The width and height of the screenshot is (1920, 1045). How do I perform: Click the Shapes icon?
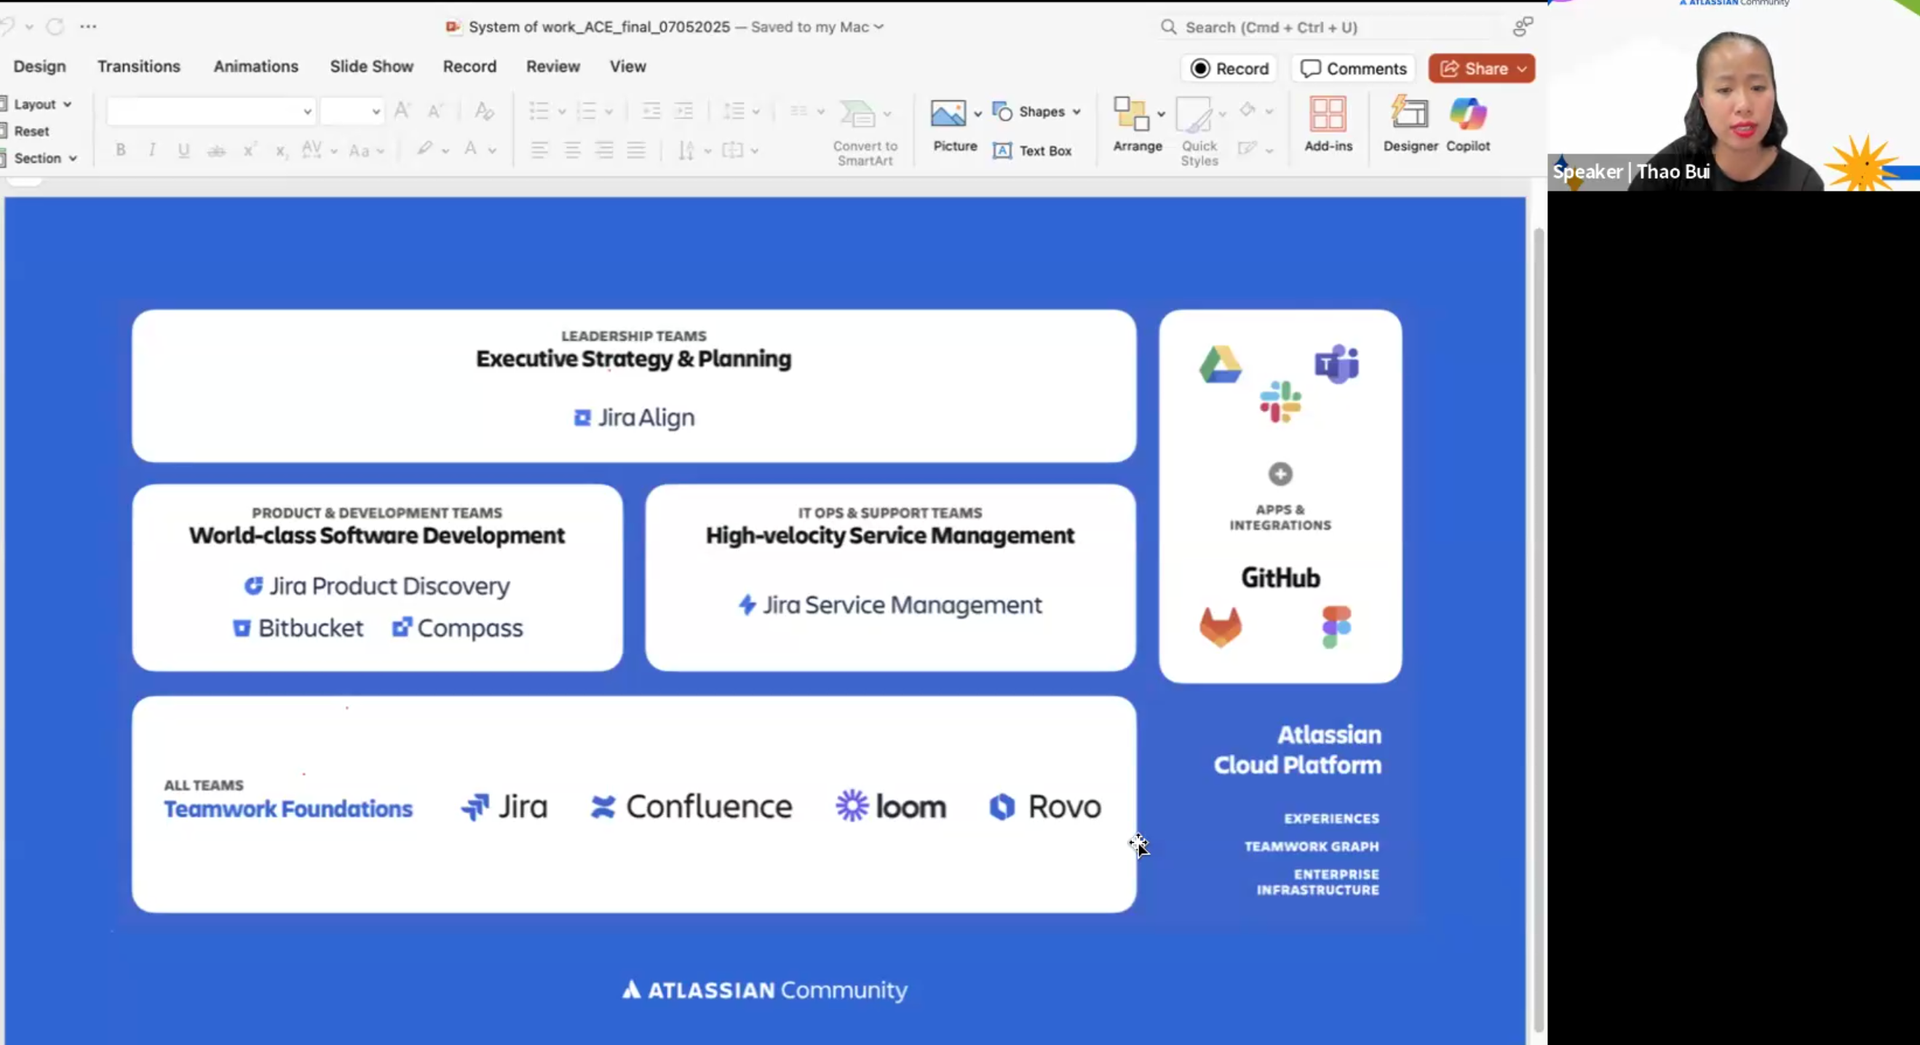pos(1002,111)
